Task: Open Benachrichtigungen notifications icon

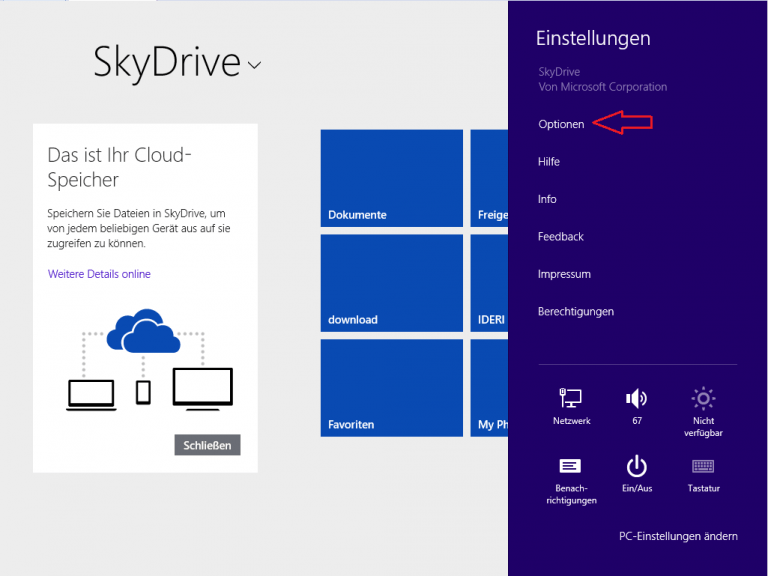Action: pyautogui.click(x=571, y=480)
